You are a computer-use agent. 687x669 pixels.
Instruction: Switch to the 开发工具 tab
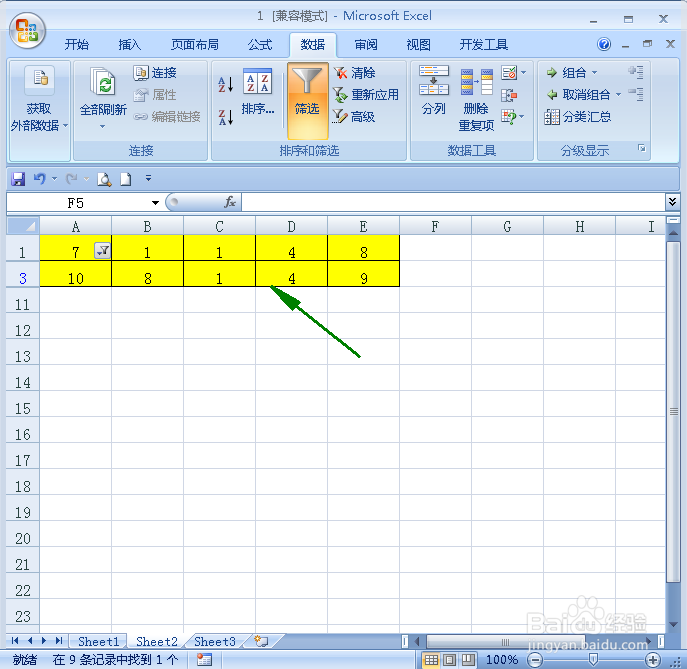(x=484, y=45)
